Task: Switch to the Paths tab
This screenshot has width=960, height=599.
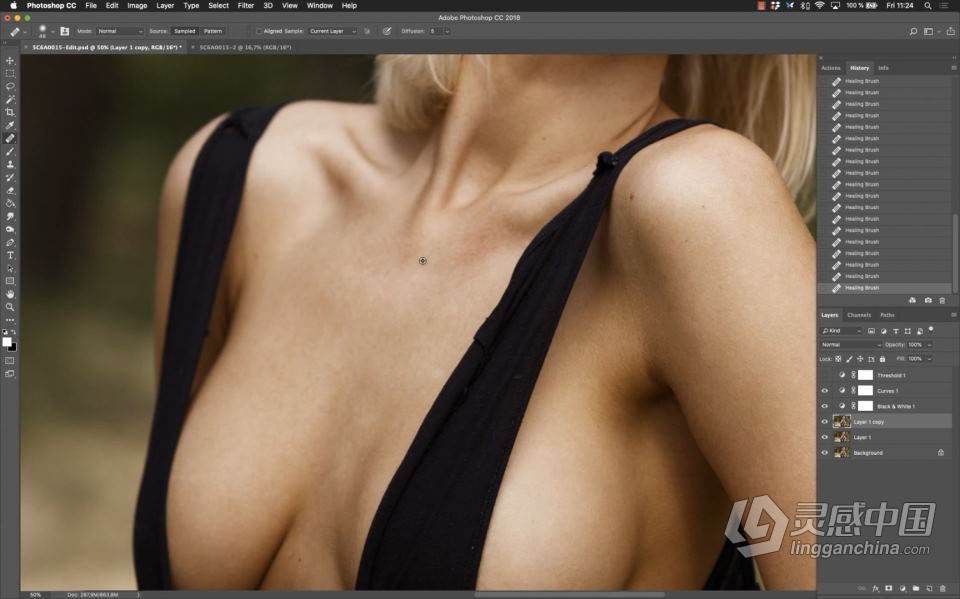Action: point(887,315)
